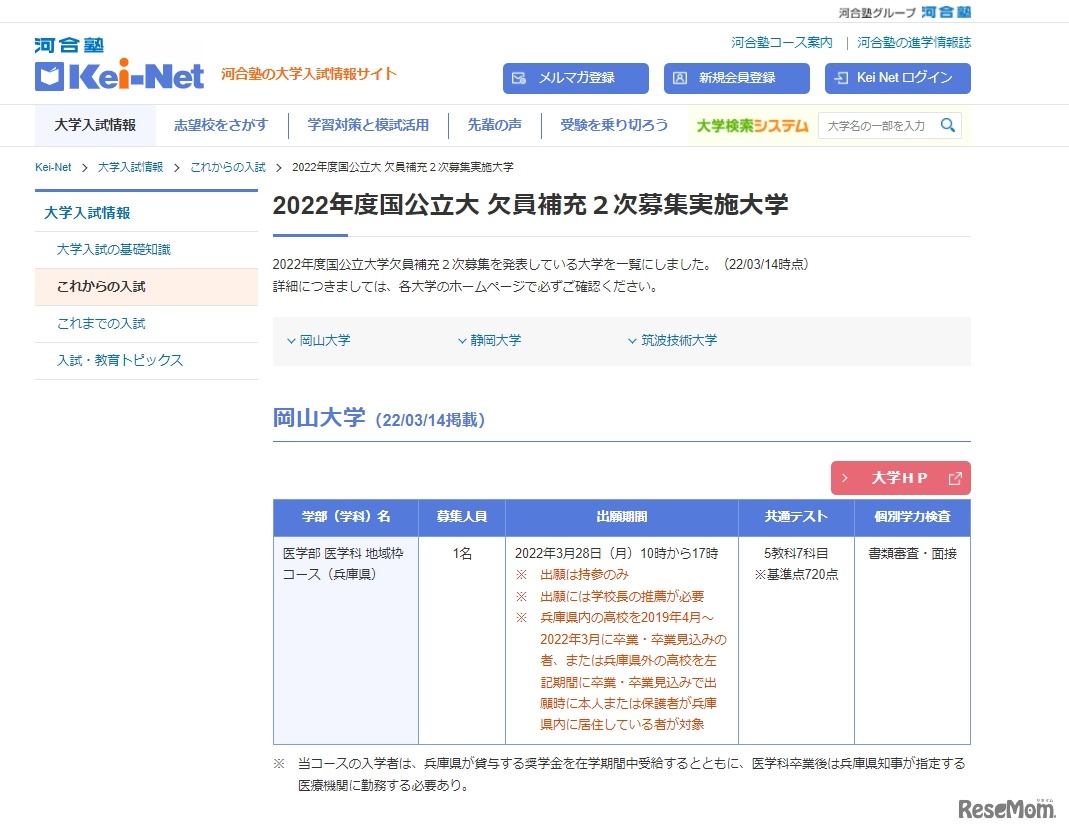1069x832 pixels.
Task: Click the person icon on 新規会員登録 button
Action: tap(680, 77)
